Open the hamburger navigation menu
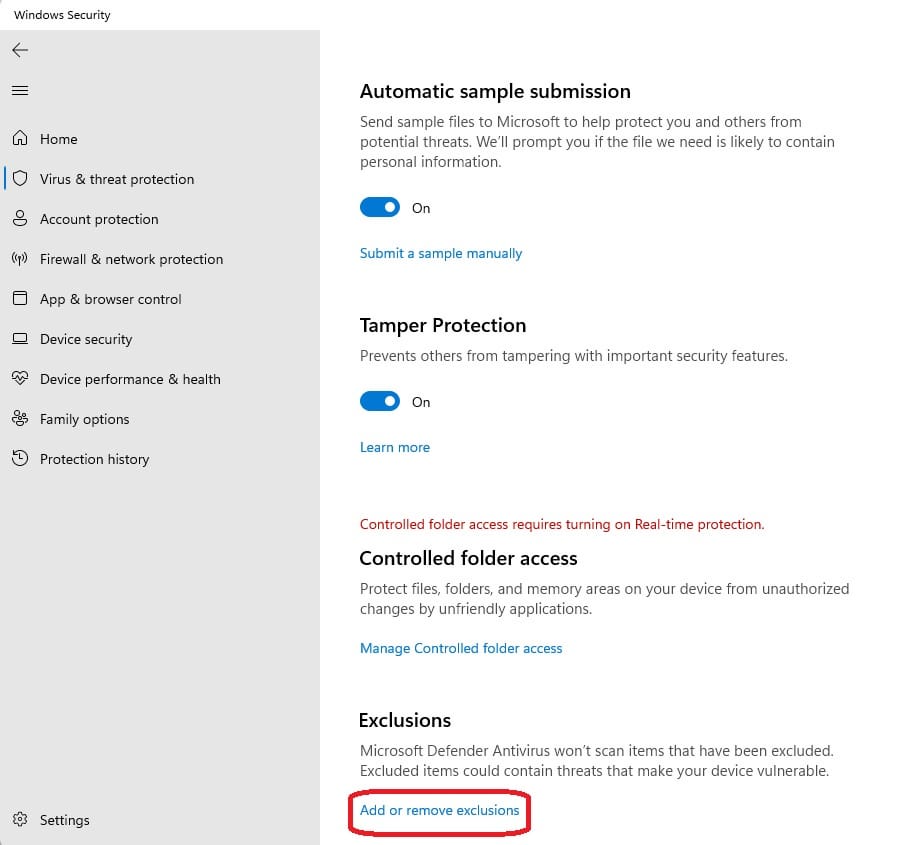This screenshot has height=845, width=902. [20, 90]
